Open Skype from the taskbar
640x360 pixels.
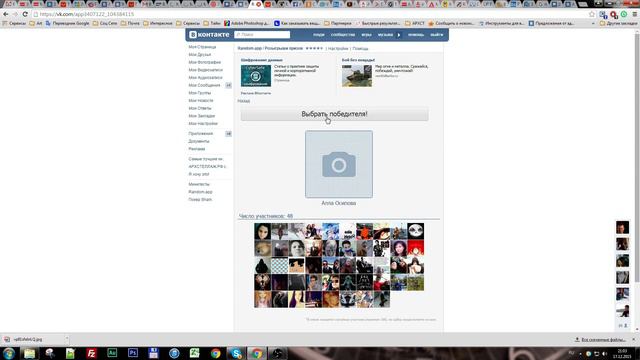click(x=236, y=353)
